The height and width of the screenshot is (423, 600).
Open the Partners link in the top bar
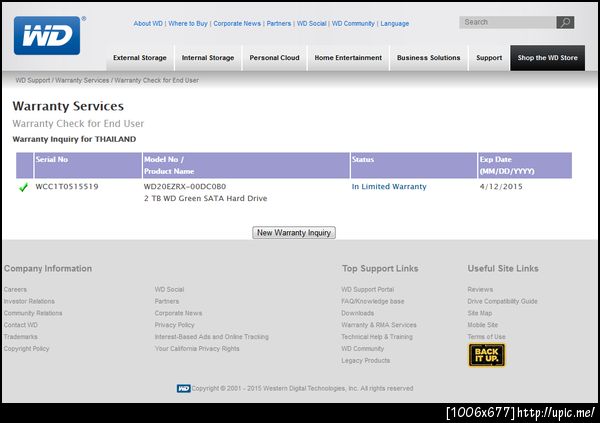pyautogui.click(x=279, y=24)
